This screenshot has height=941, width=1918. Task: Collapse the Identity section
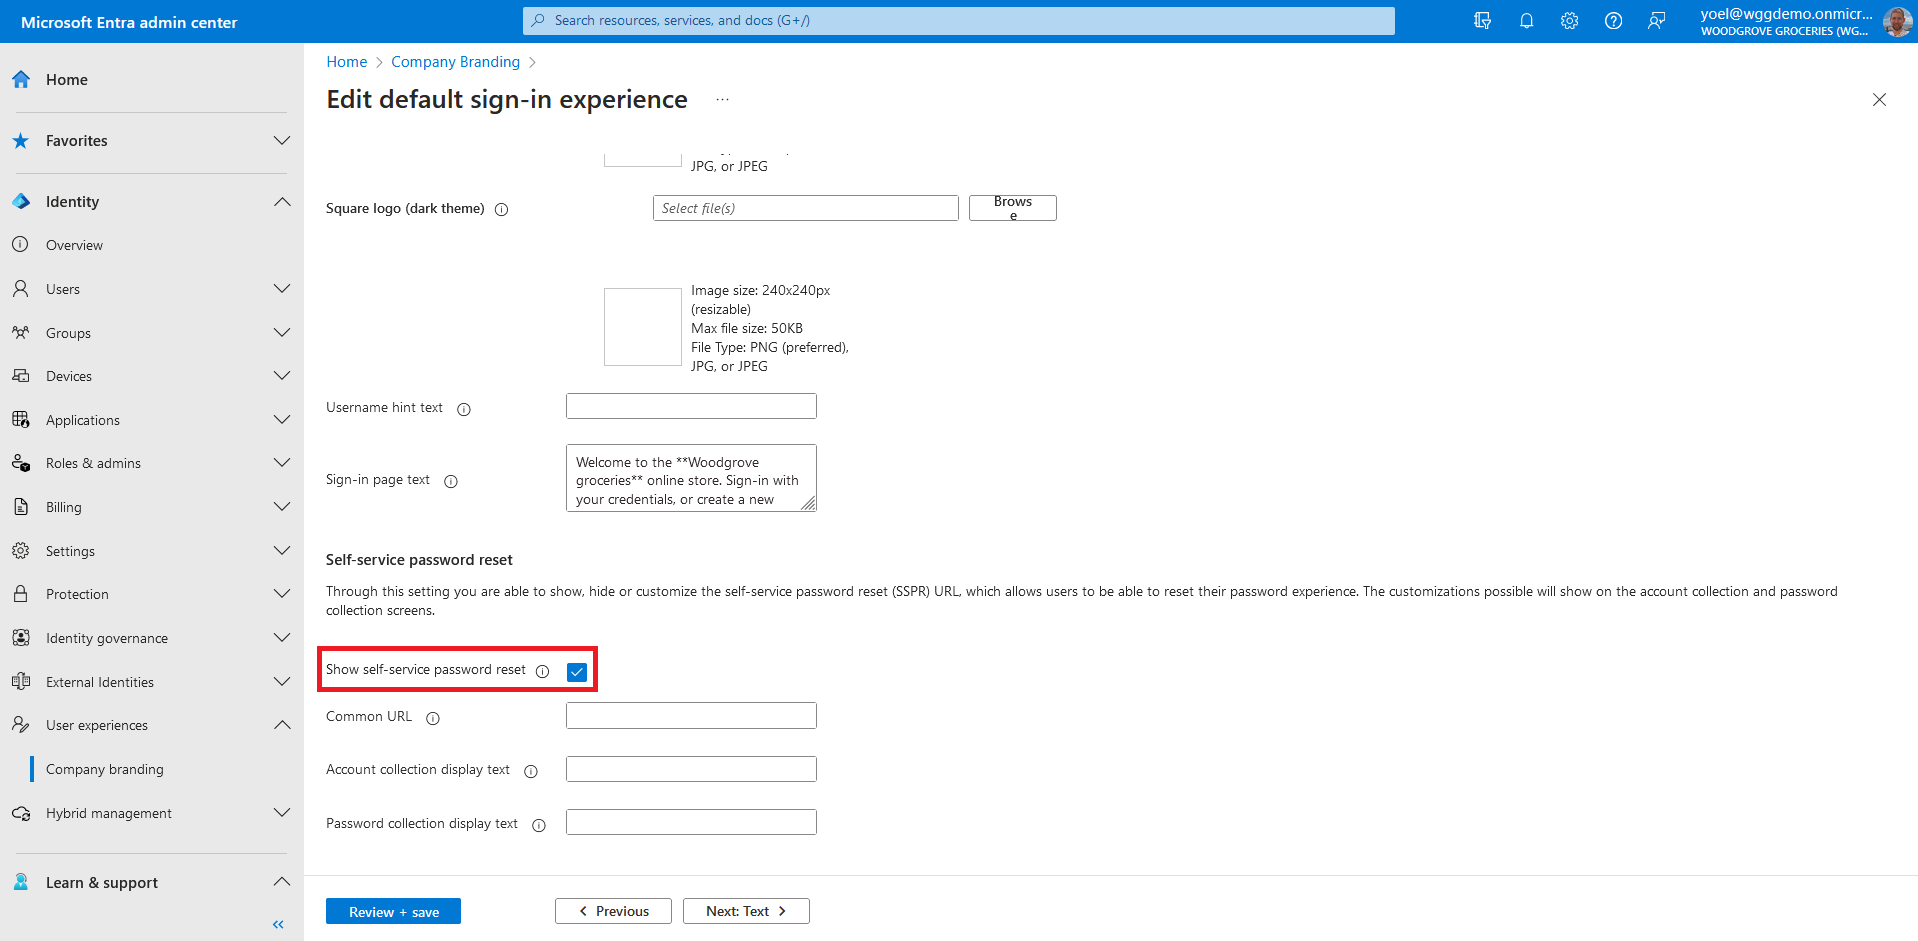point(282,202)
